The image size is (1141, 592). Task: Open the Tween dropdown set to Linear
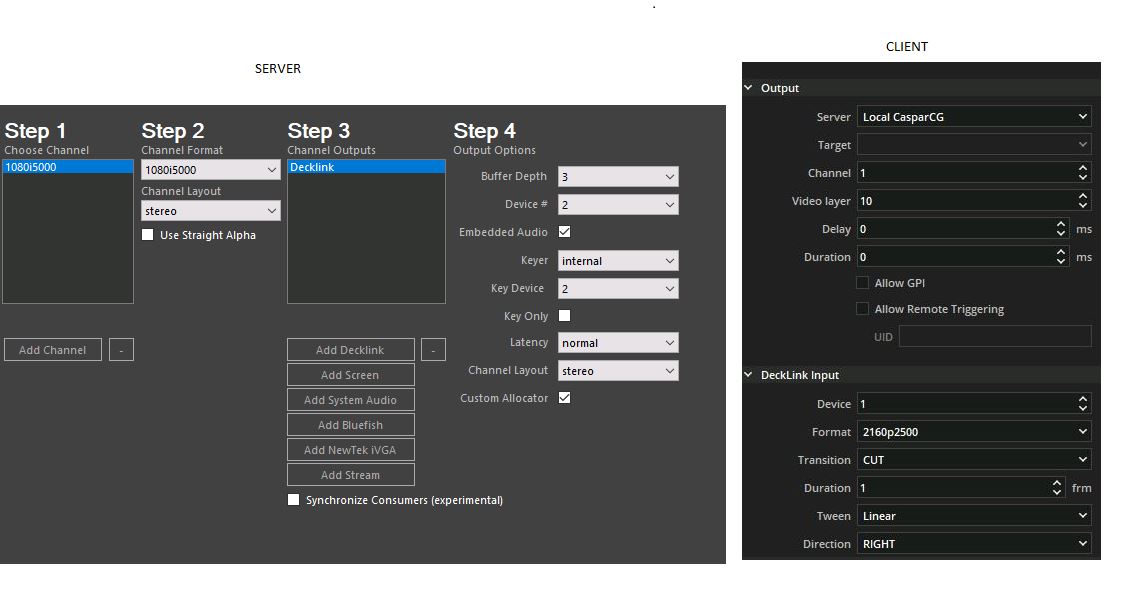tap(974, 516)
